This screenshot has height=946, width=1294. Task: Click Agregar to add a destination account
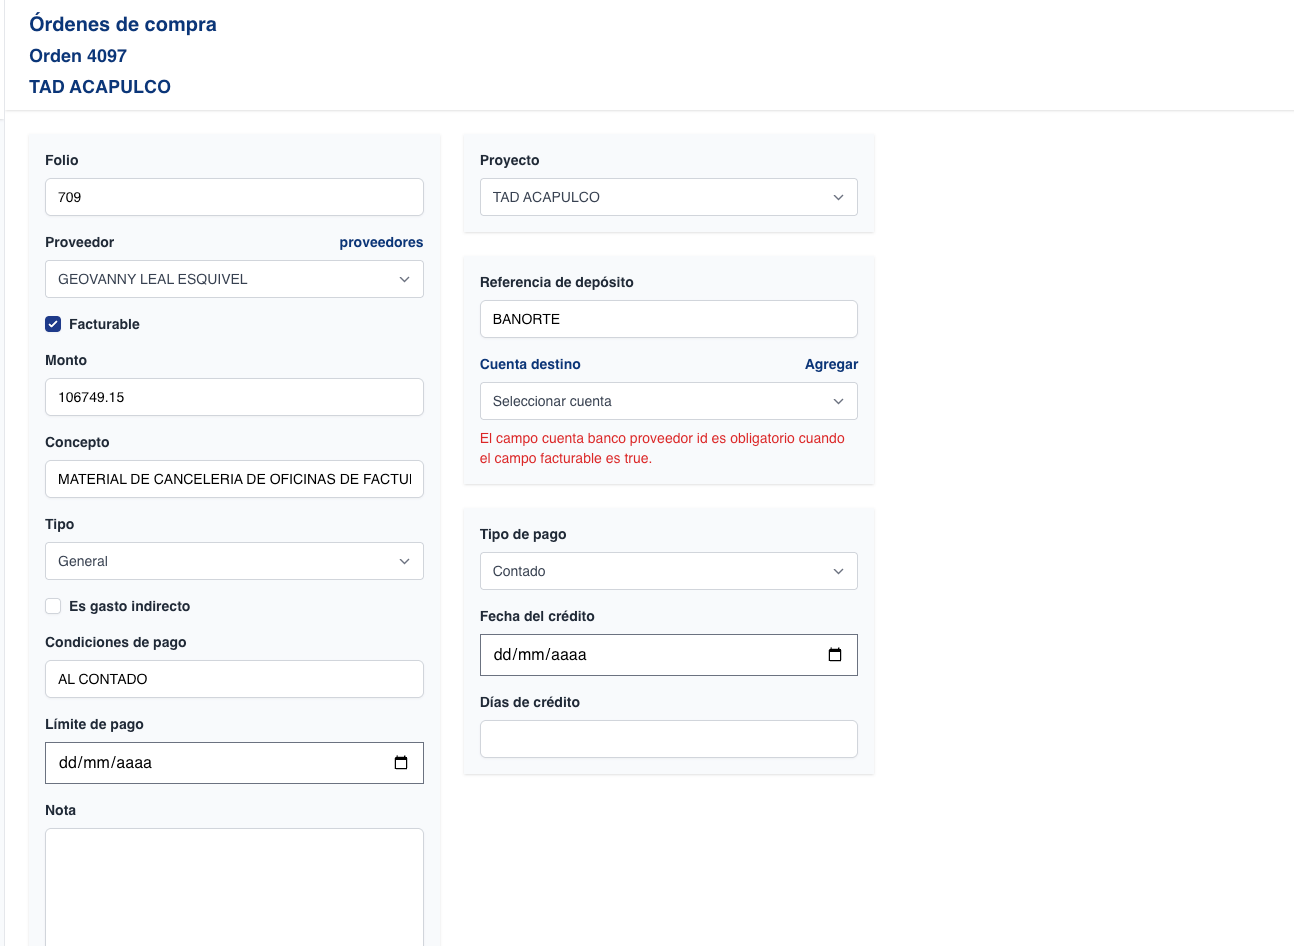831,364
